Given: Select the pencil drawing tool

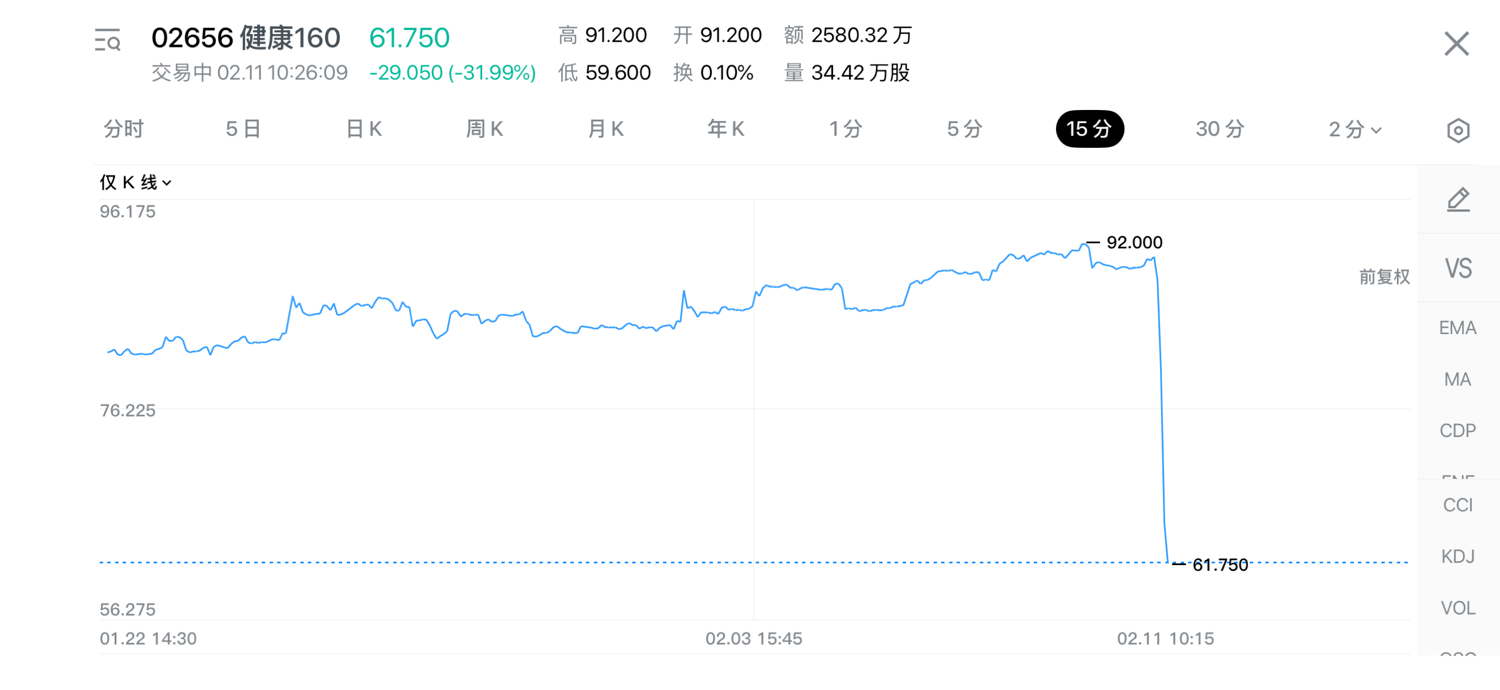Looking at the screenshot, I should click(x=1458, y=200).
